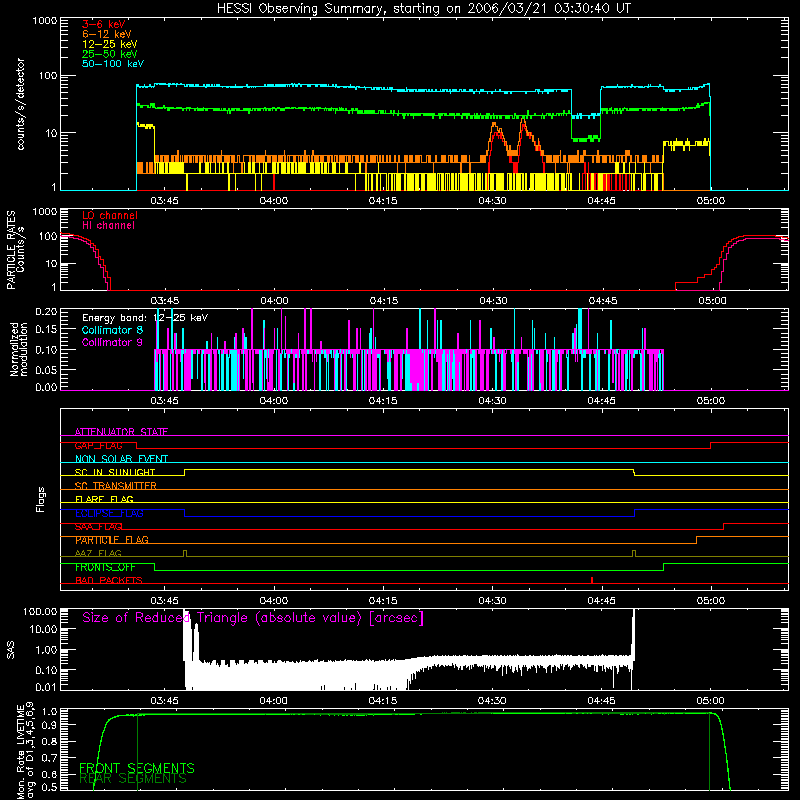Click the blue ECLIPSE_FLAG label

point(109,513)
